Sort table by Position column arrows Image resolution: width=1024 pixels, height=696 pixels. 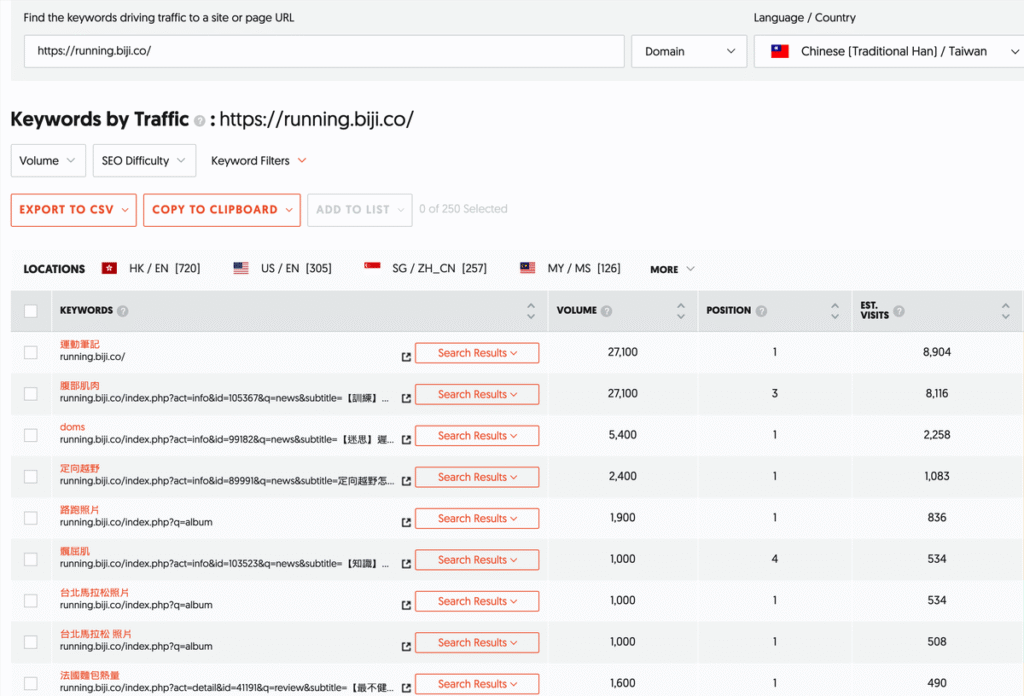point(835,311)
